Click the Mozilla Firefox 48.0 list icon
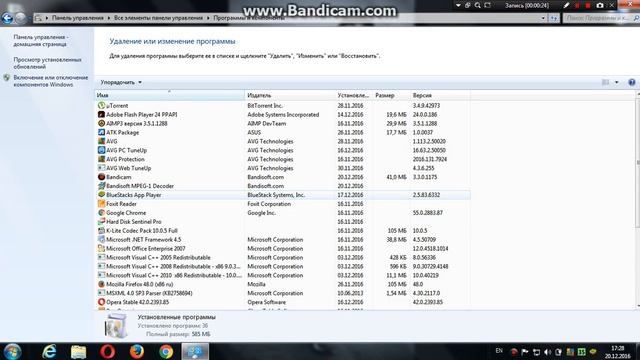 (x=101, y=284)
